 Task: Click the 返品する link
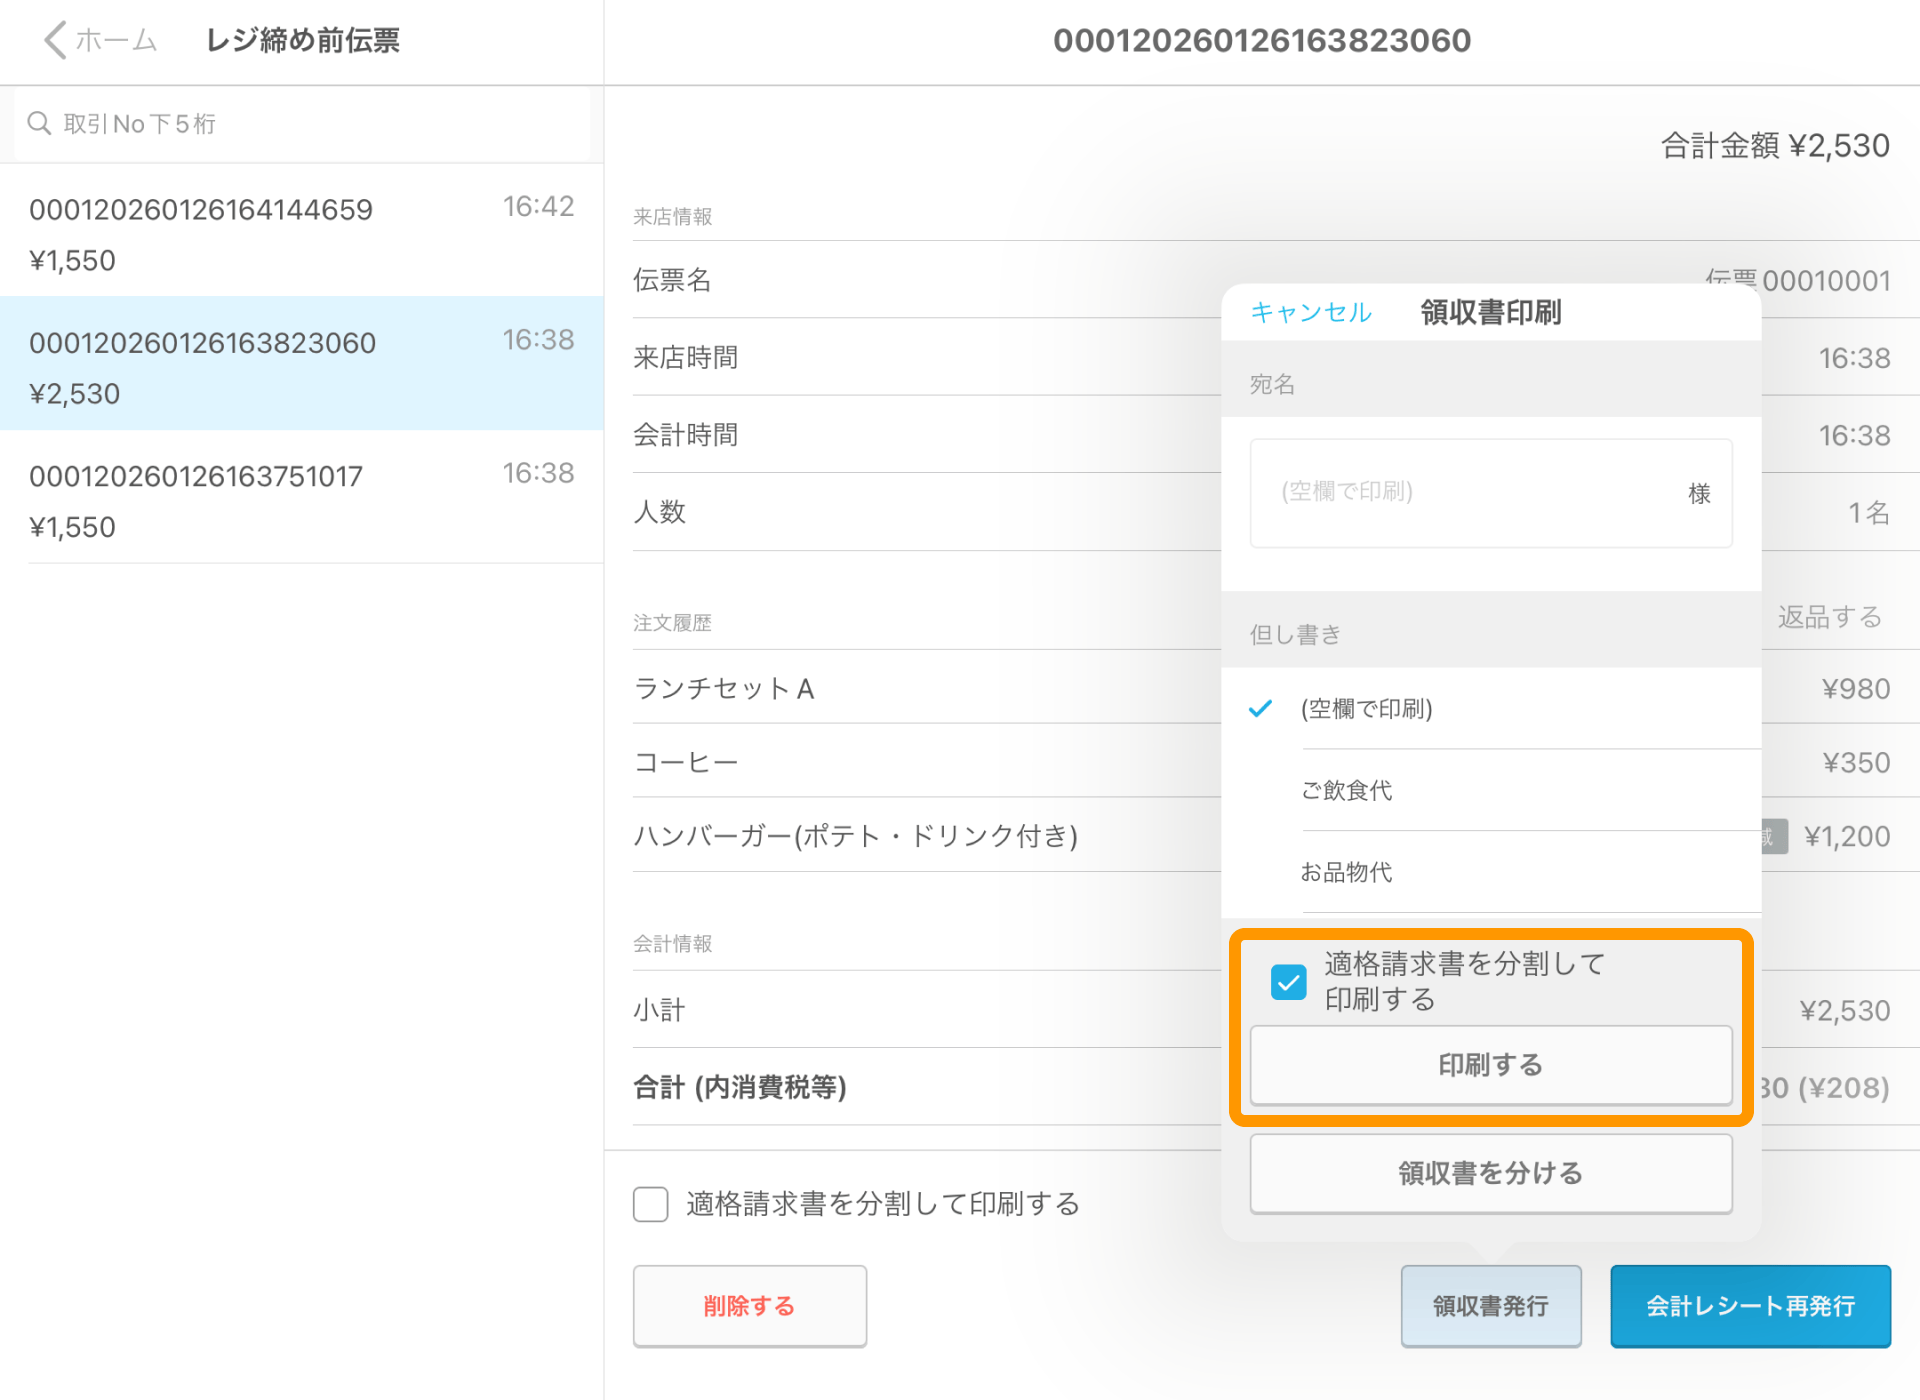[1830, 617]
